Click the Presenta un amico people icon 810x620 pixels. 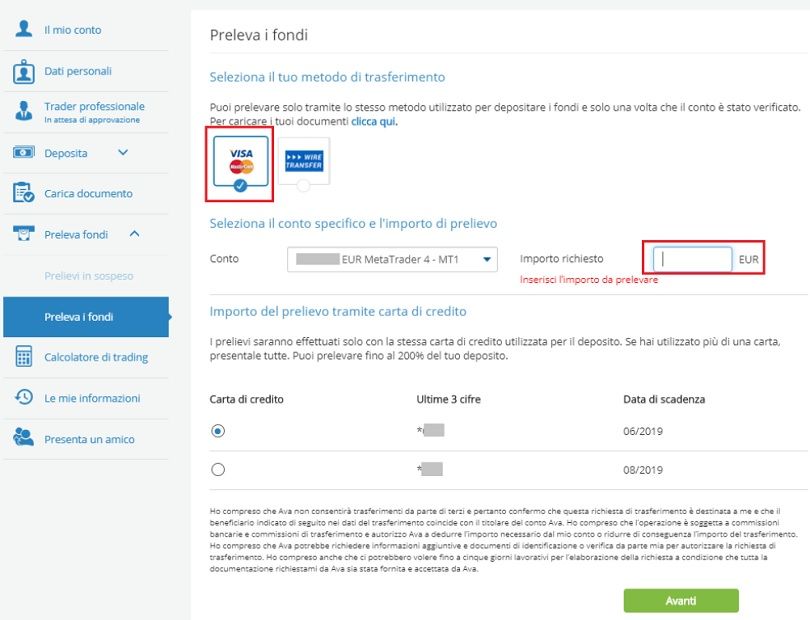[x=24, y=439]
